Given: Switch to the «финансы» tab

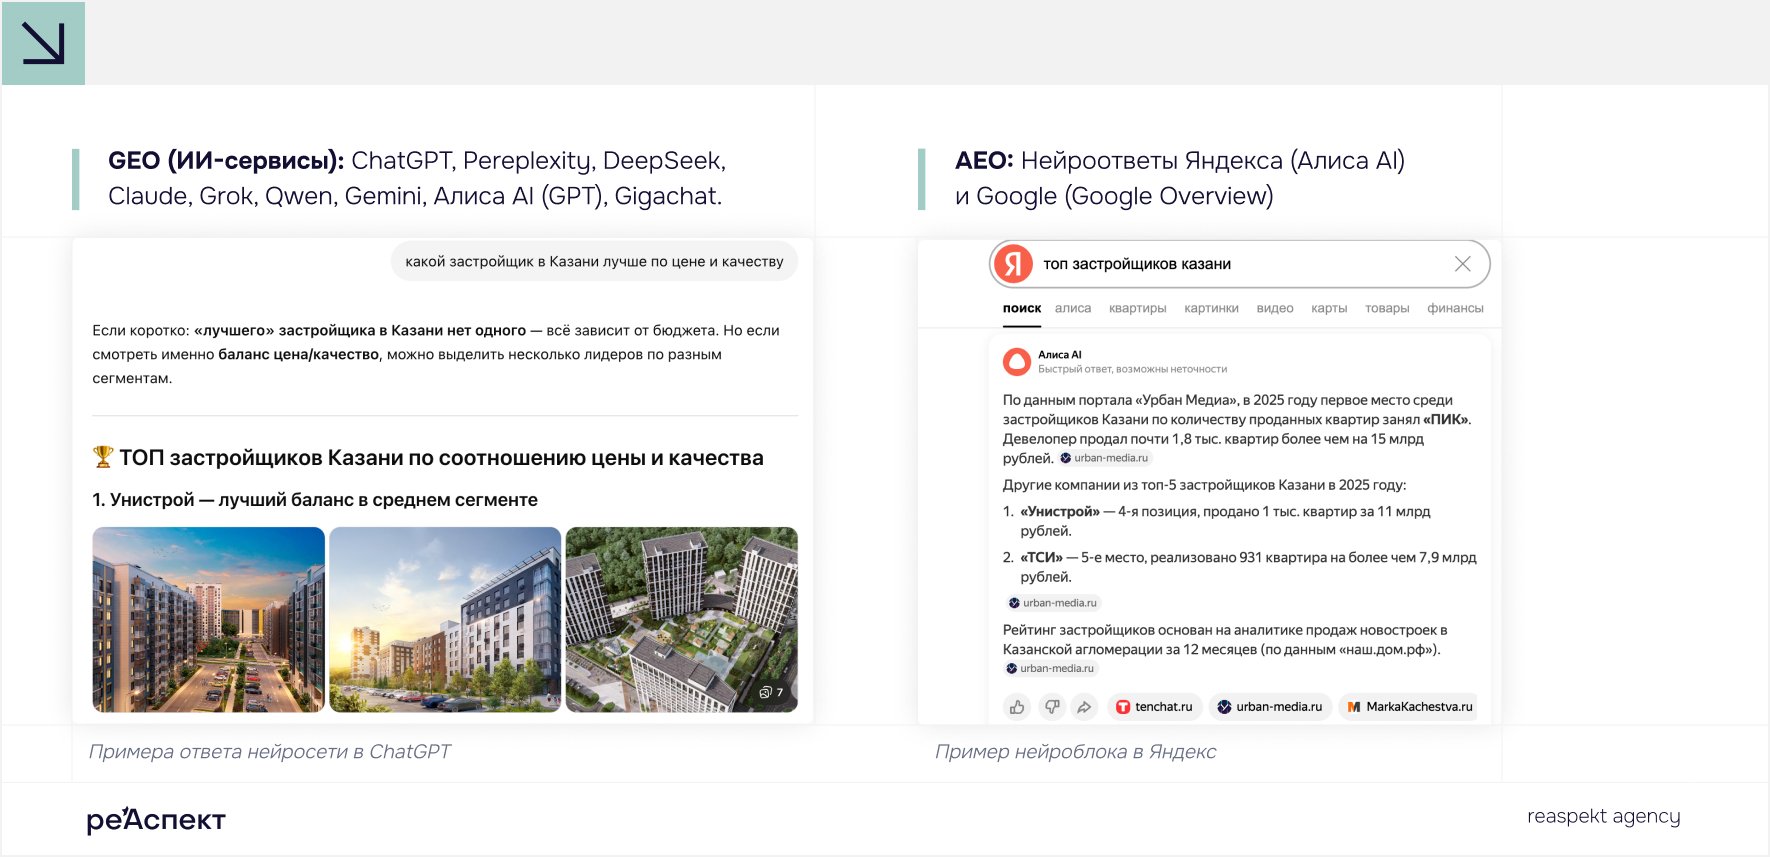Looking at the screenshot, I should pos(1455,308).
